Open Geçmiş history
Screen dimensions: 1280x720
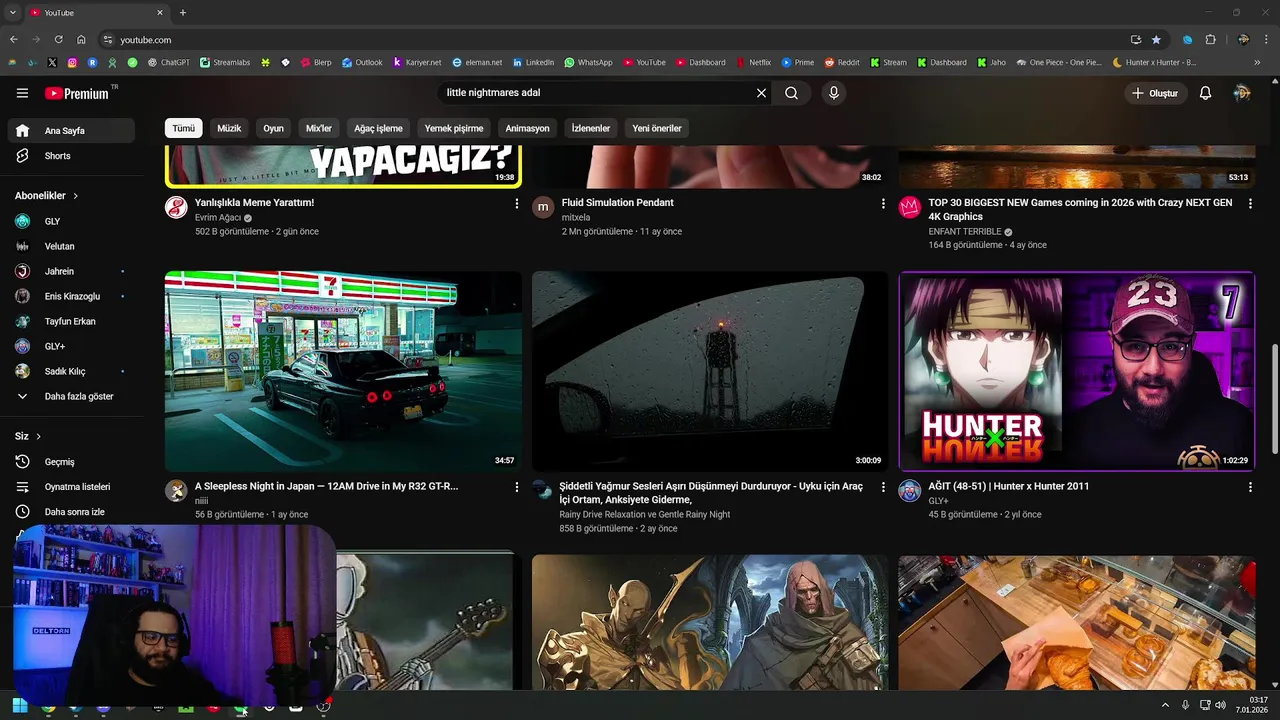point(71,462)
